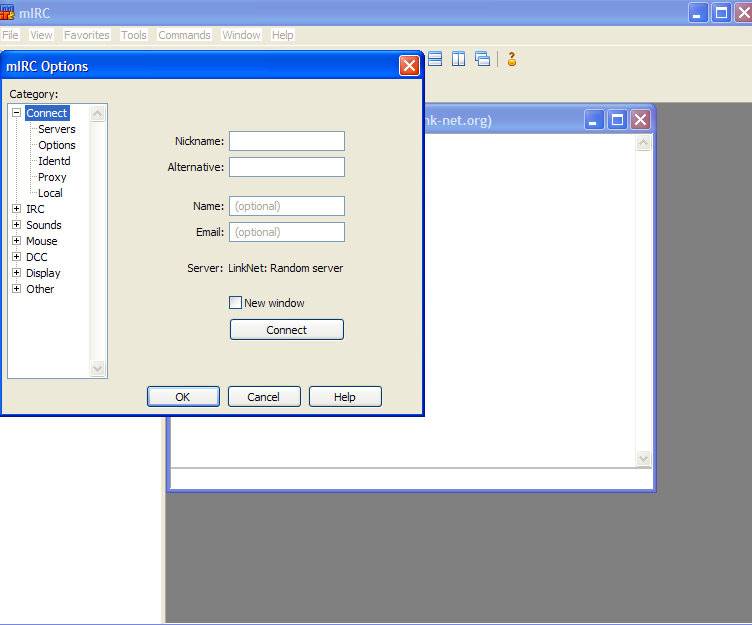The height and width of the screenshot is (625, 752).
Task: Minimize the status window
Action: (594, 120)
